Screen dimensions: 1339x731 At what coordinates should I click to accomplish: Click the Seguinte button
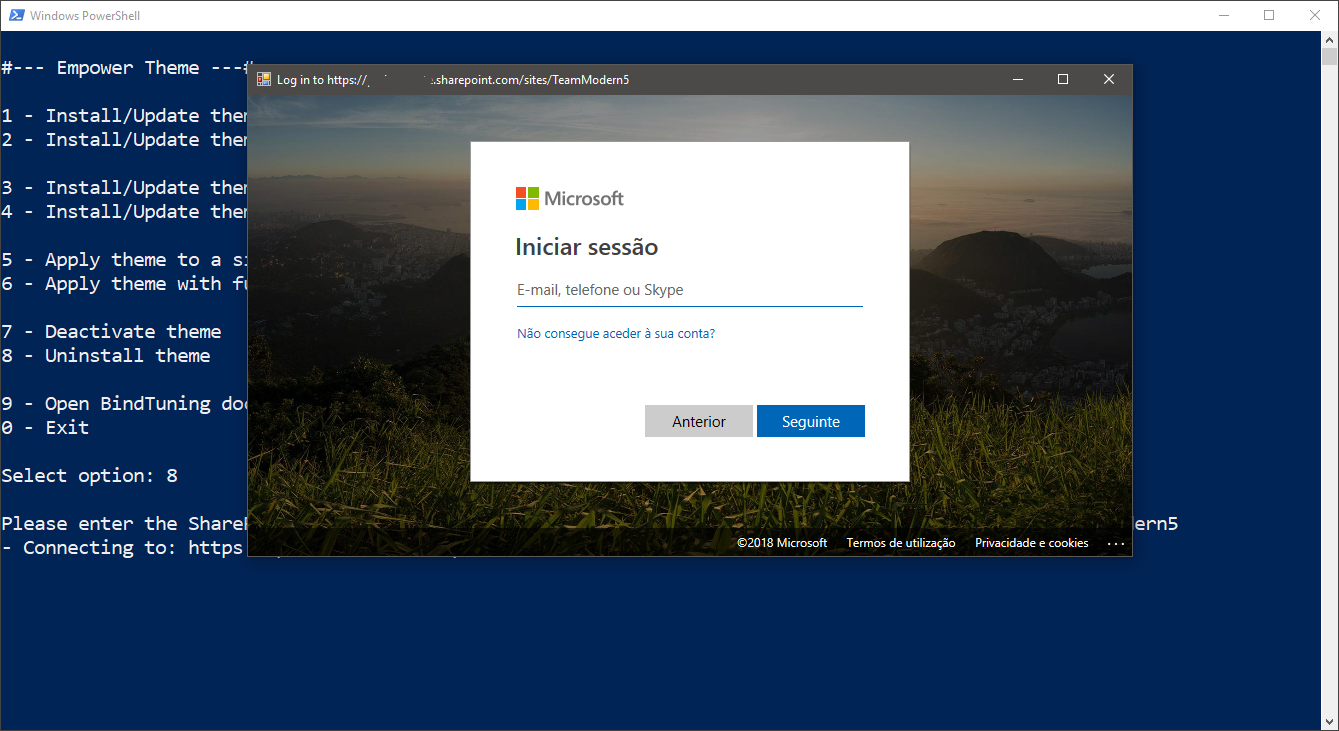pyautogui.click(x=811, y=421)
